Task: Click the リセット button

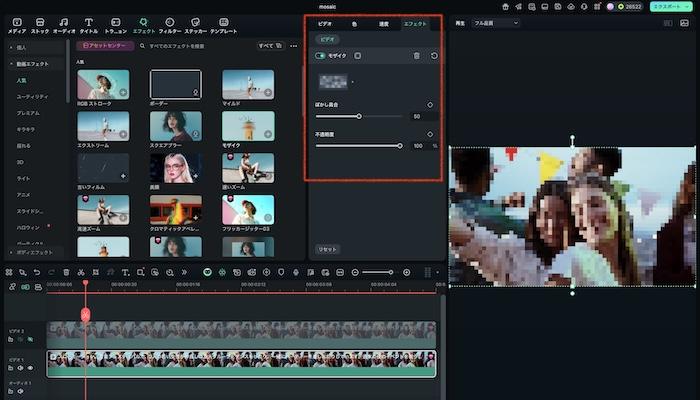Action: [327, 249]
